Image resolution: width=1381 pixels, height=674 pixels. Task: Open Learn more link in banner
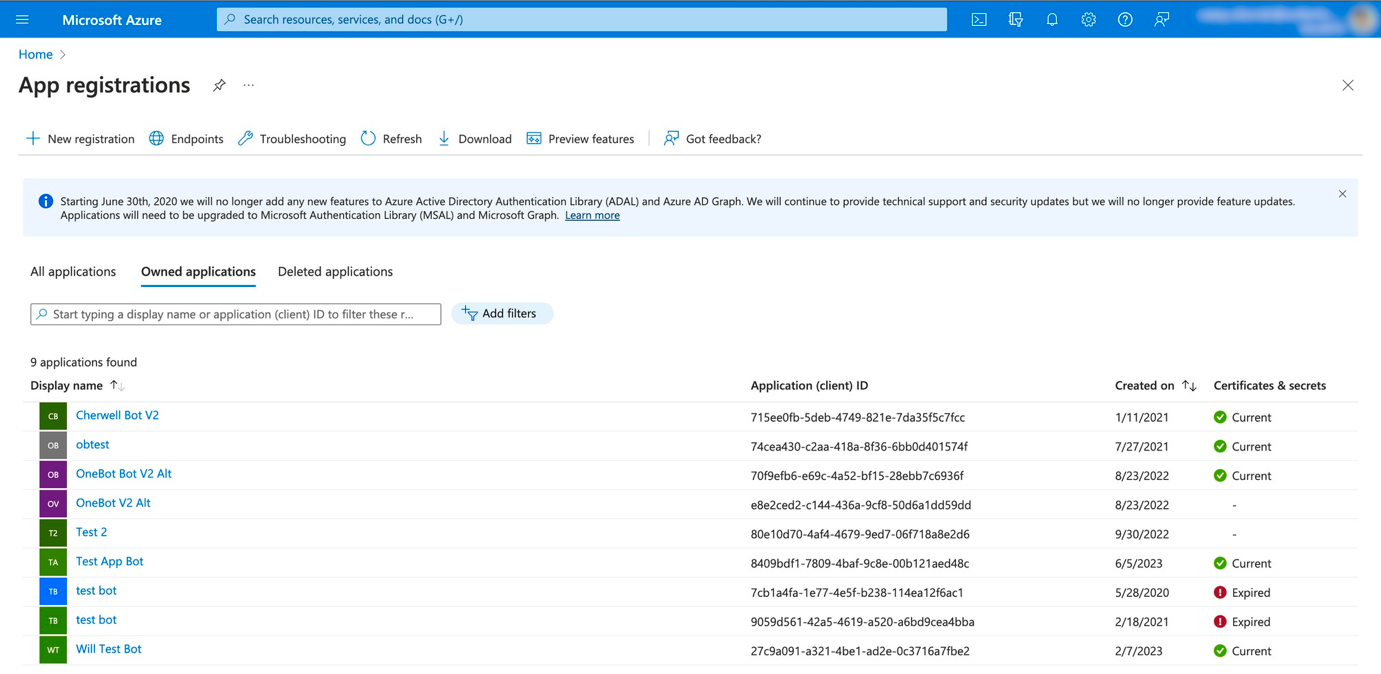pyautogui.click(x=592, y=215)
